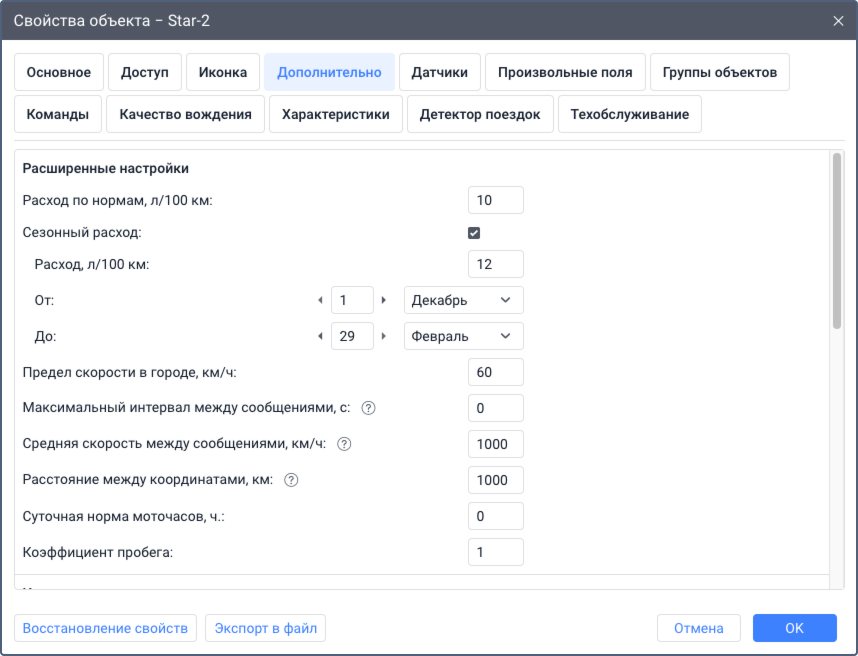Click the Отмена button
This screenshot has width=858, height=656.
click(x=698, y=628)
